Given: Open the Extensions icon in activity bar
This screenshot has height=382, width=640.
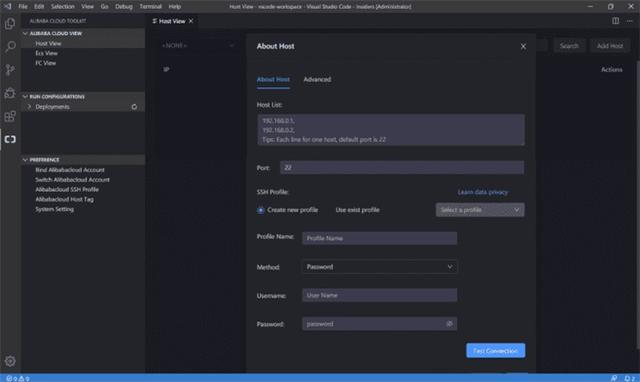Looking at the screenshot, I should [10, 116].
